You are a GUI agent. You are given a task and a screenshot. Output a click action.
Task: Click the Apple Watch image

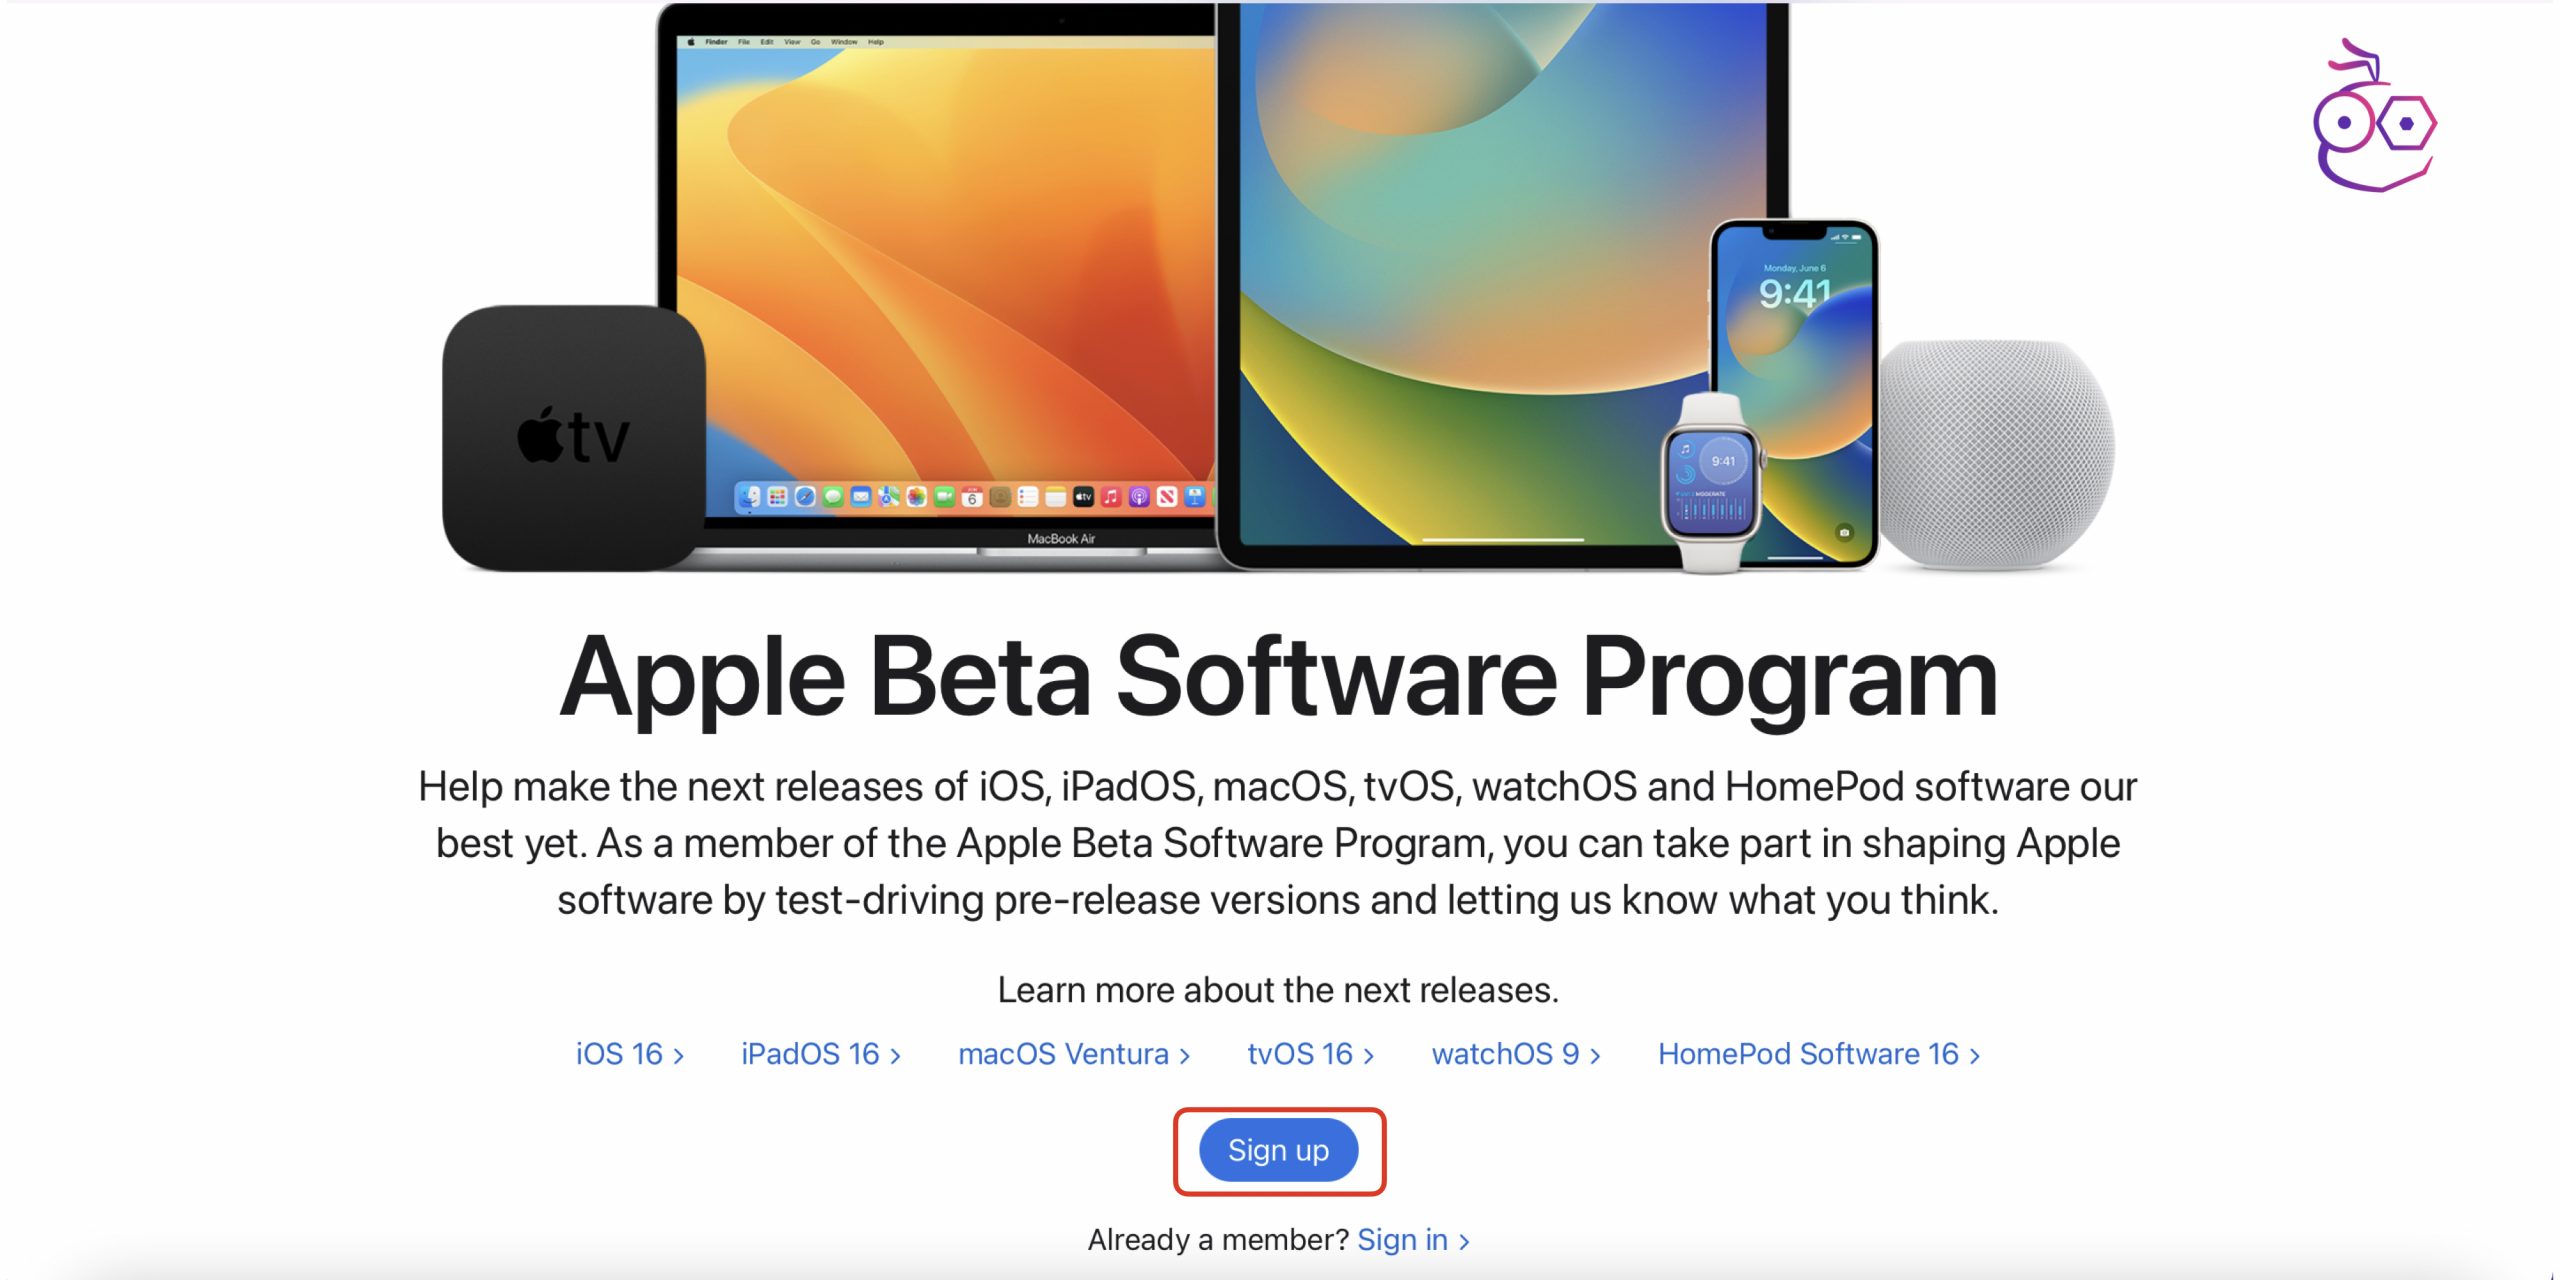(1713, 483)
